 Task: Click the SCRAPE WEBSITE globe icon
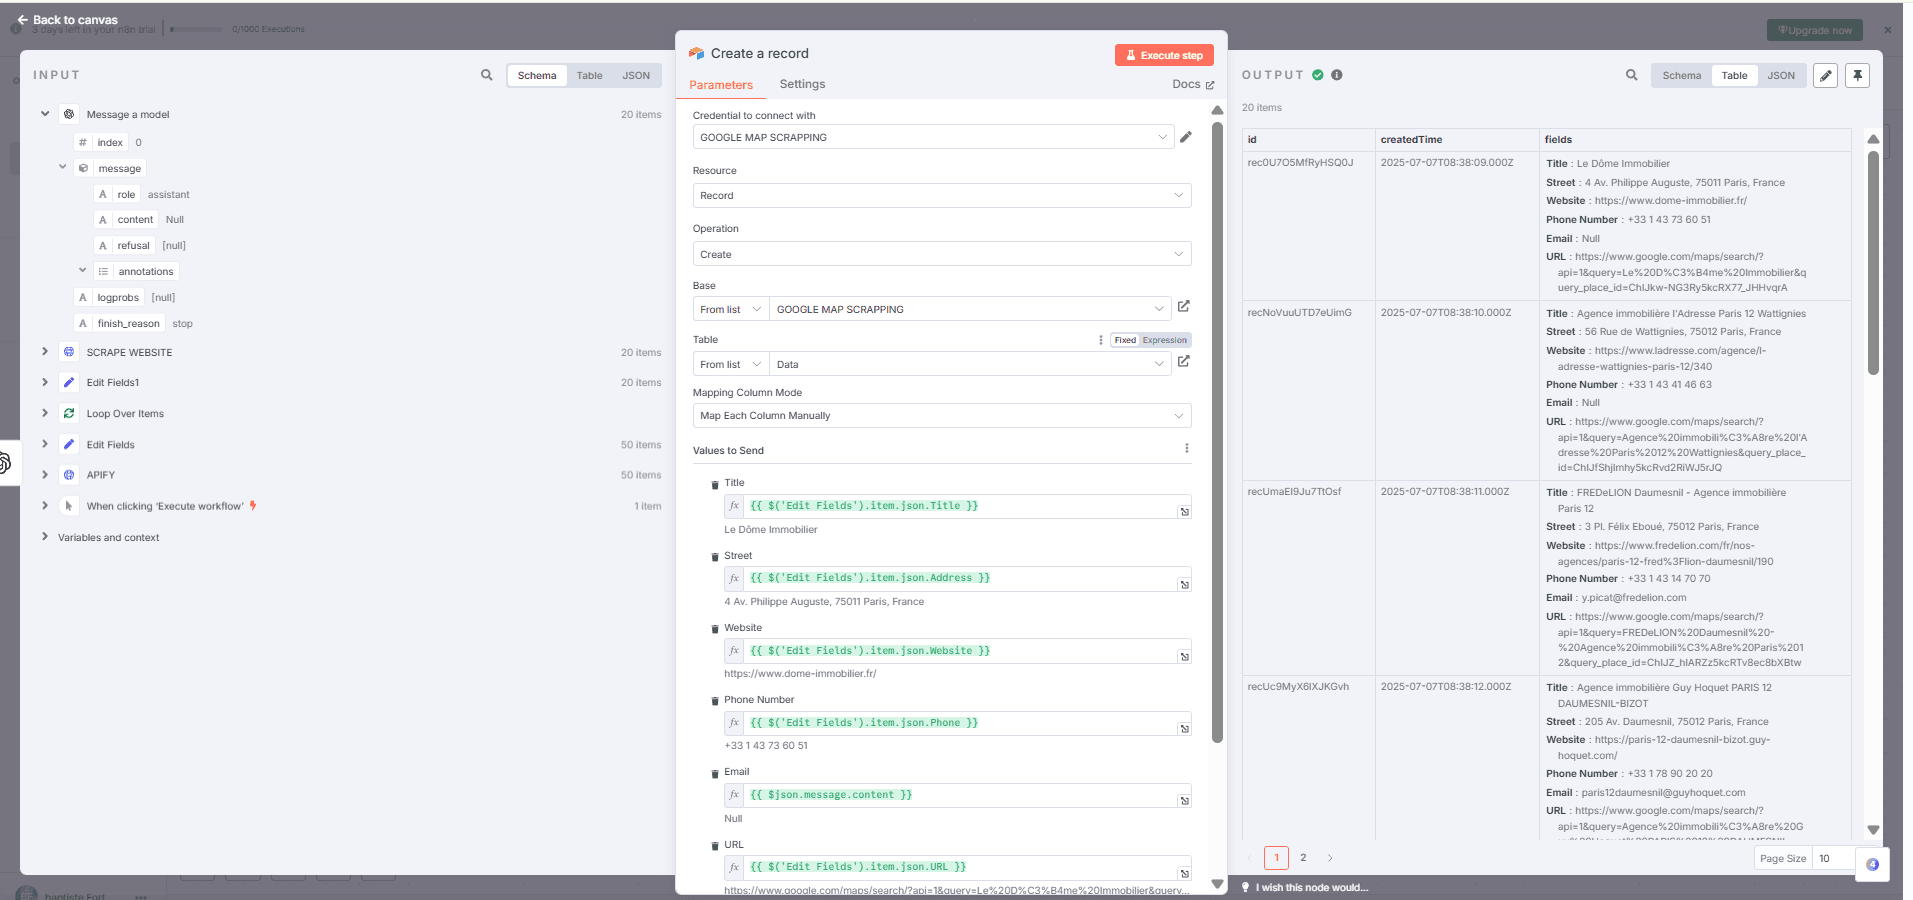point(69,352)
